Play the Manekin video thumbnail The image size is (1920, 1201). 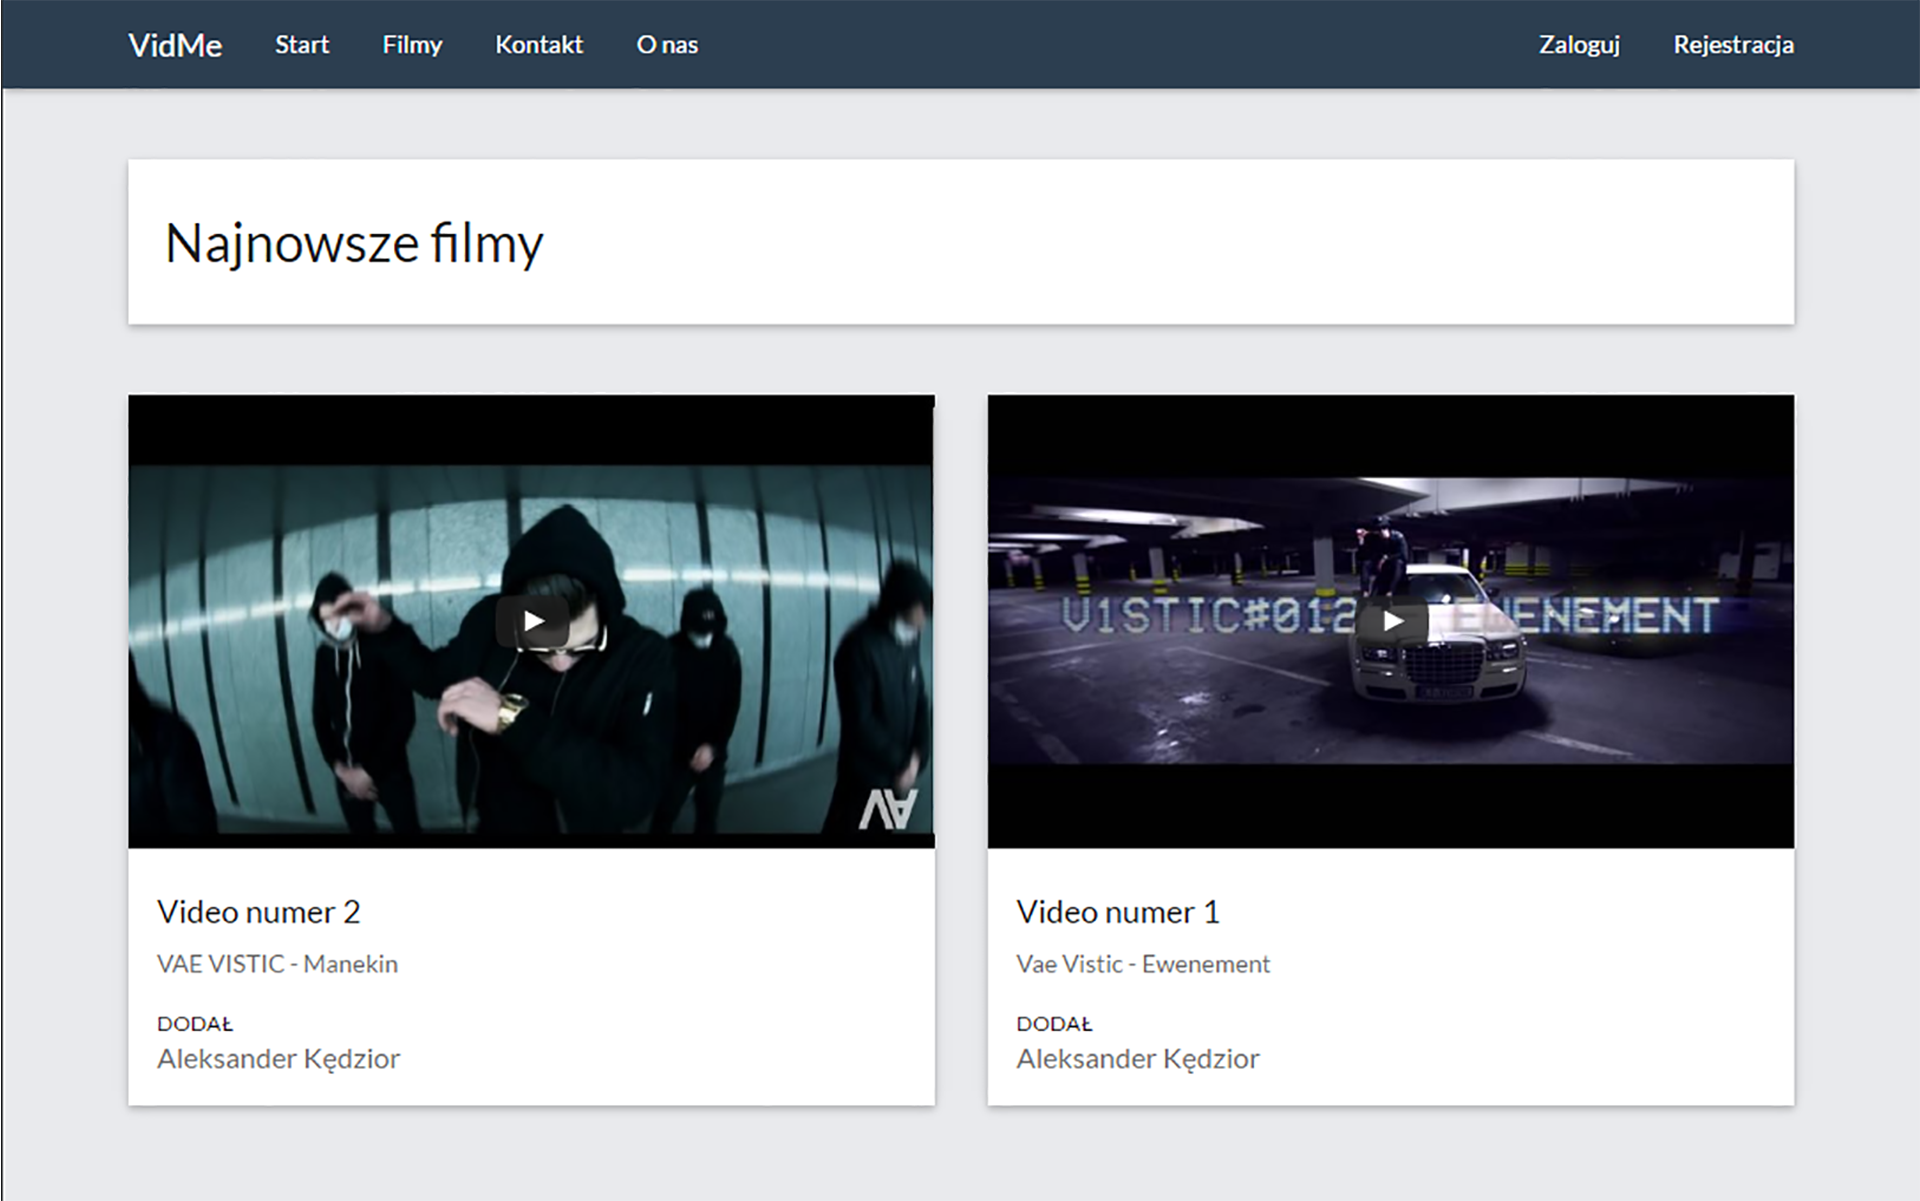click(533, 622)
